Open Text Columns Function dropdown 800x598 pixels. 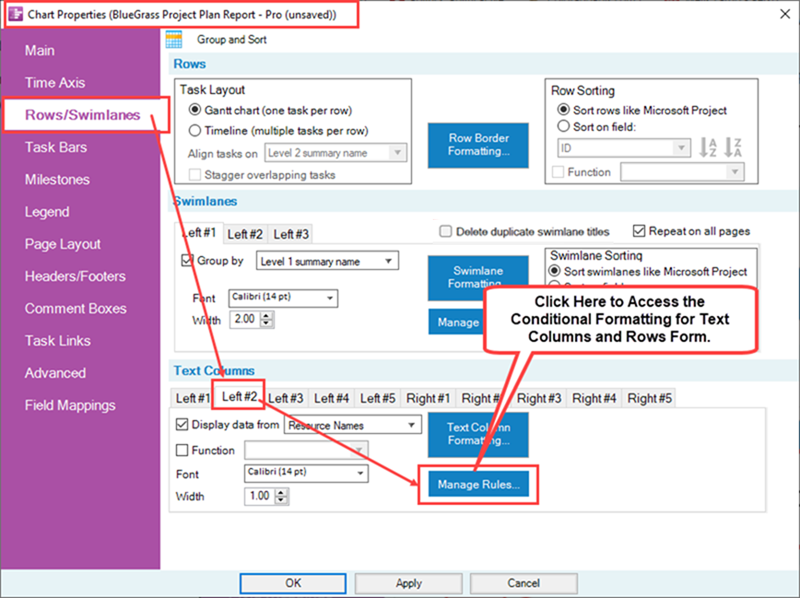point(306,450)
